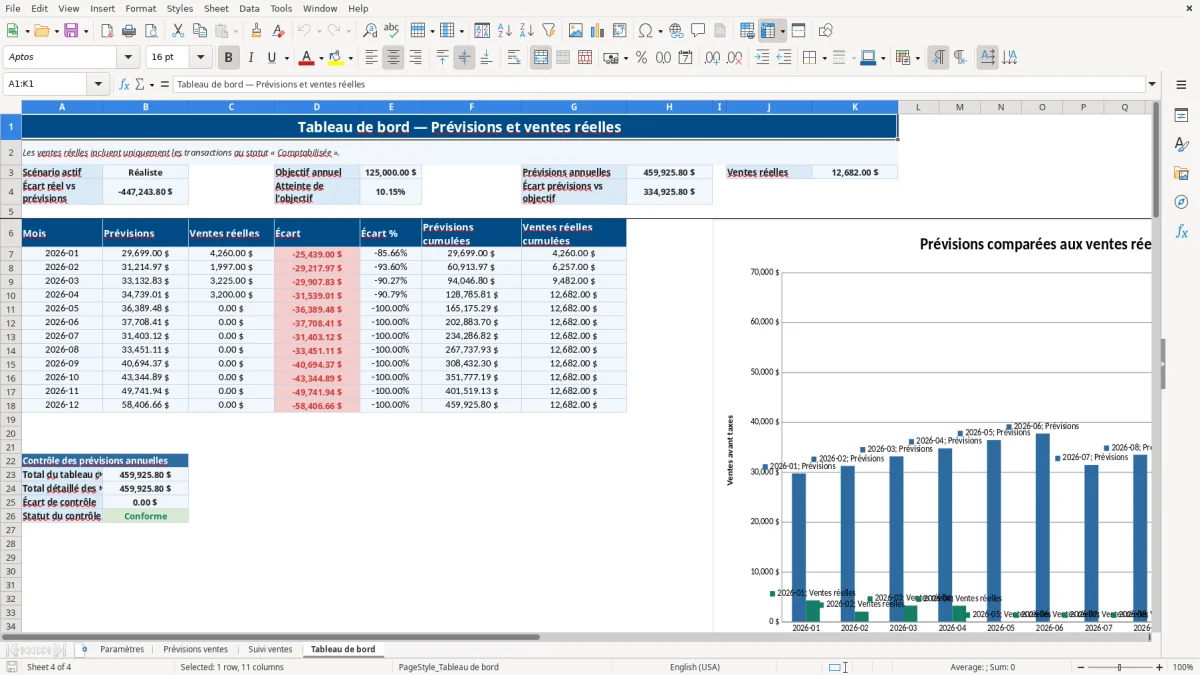Click the zoom in plus button
The width and height of the screenshot is (1200, 675).
1159,667
